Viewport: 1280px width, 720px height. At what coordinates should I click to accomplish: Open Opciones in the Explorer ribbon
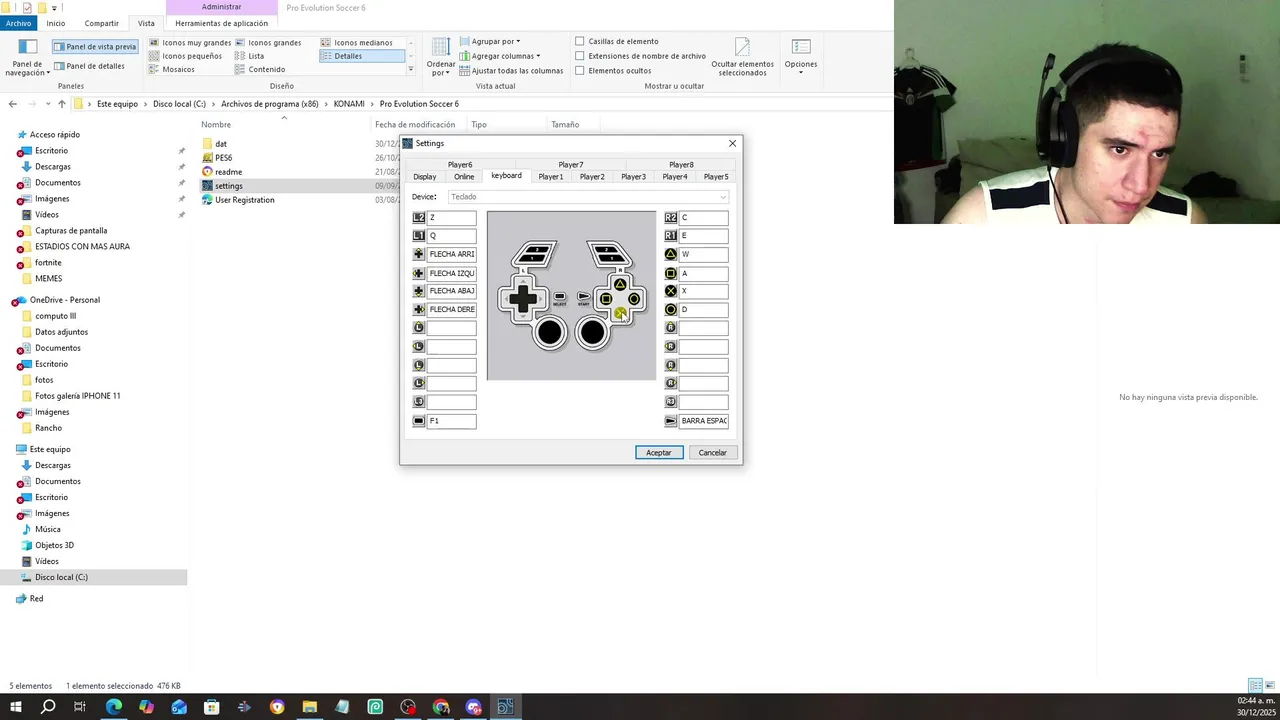coord(801,58)
